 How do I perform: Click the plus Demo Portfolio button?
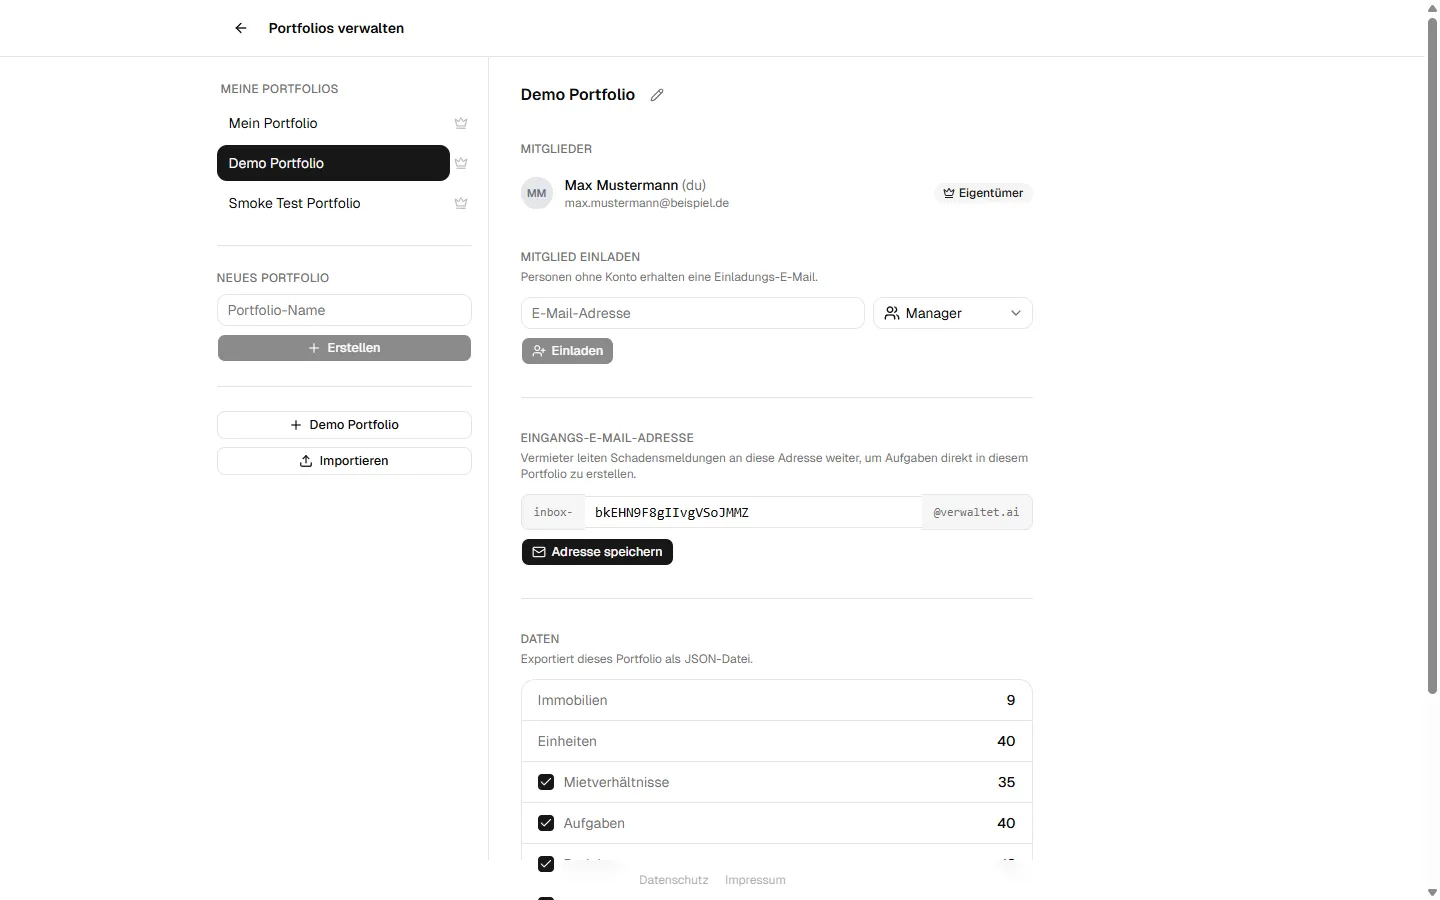click(x=344, y=425)
